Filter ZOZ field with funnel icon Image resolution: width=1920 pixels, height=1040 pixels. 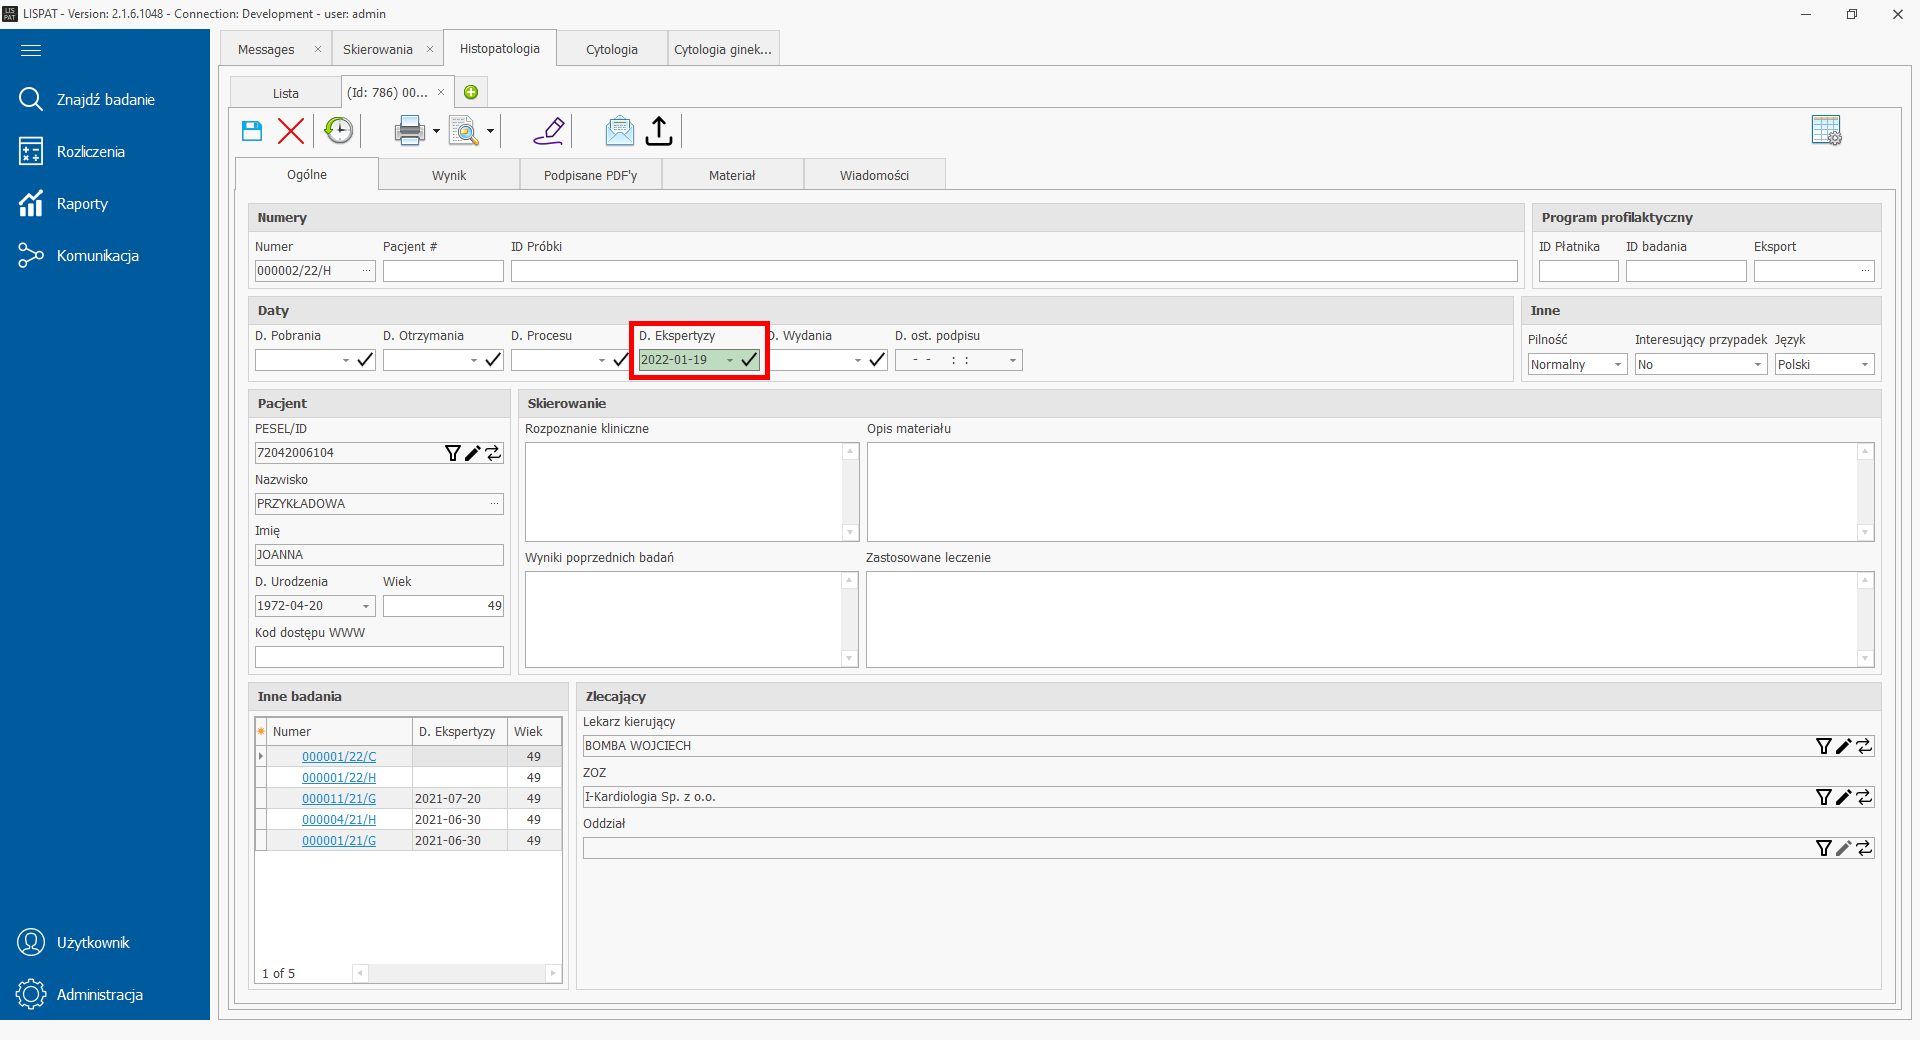point(1823,797)
